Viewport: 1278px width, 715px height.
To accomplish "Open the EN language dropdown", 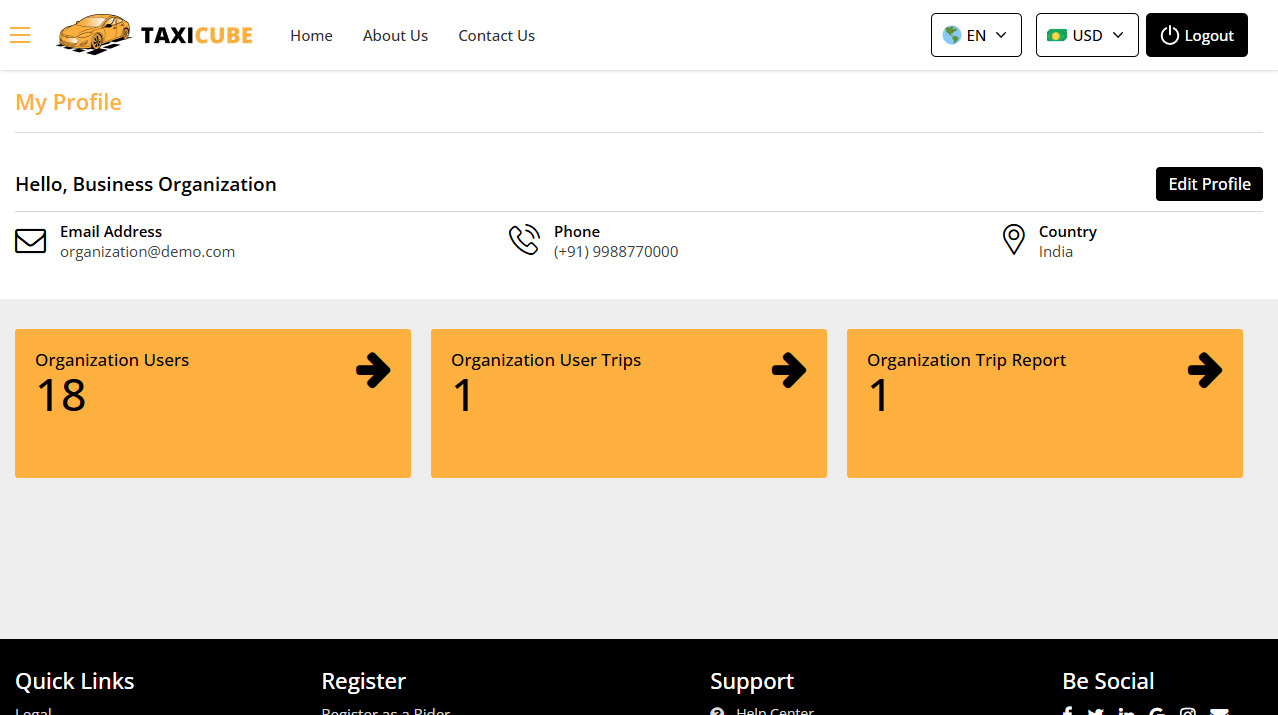I will click(x=976, y=34).
